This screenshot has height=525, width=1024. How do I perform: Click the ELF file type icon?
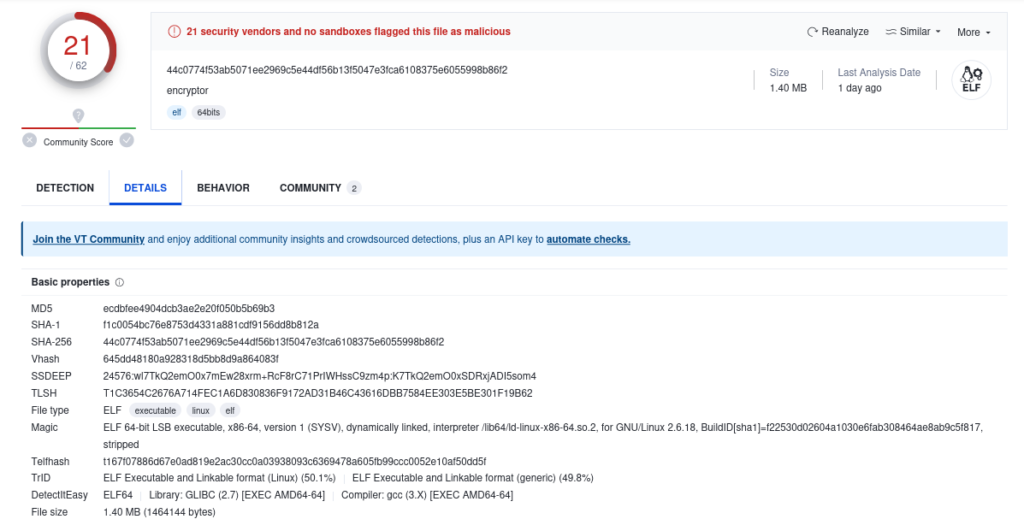point(971,80)
